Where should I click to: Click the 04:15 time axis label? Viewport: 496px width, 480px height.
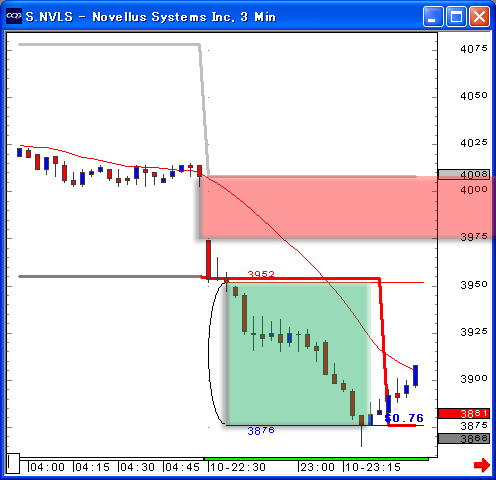[92, 467]
